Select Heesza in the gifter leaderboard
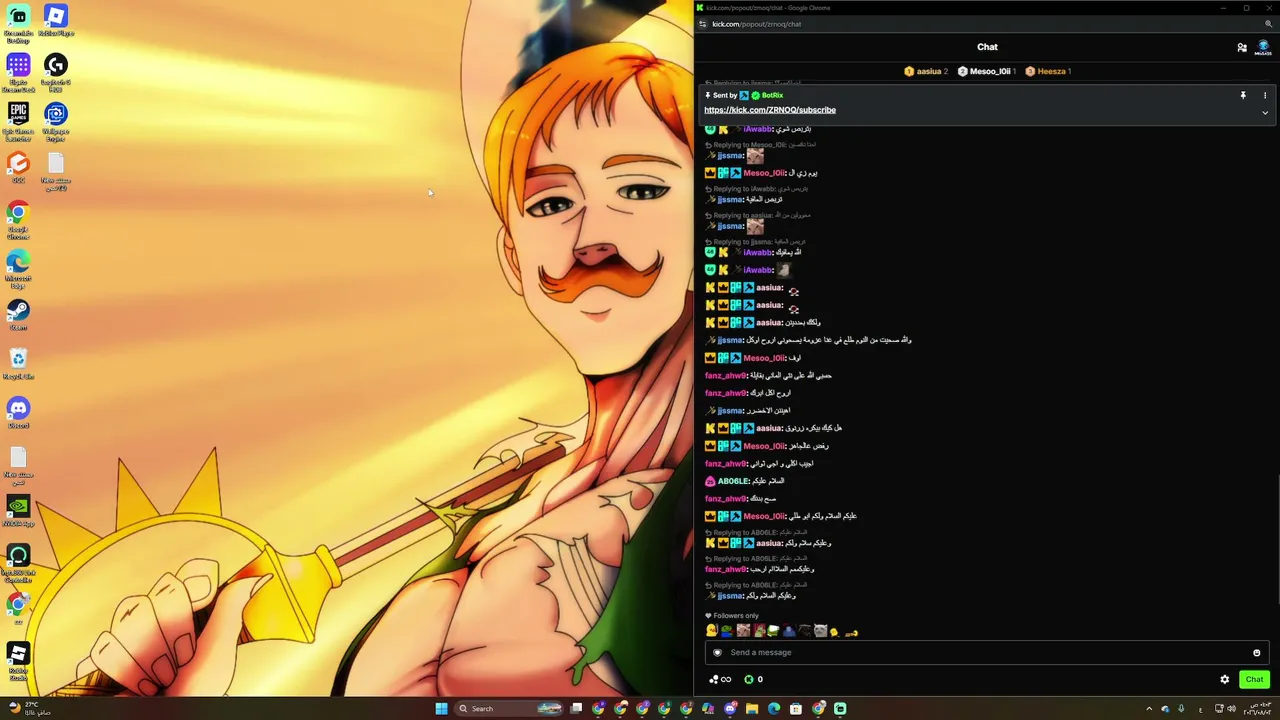Viewport: 1280px width, 720px height. tap(1048, 71)
